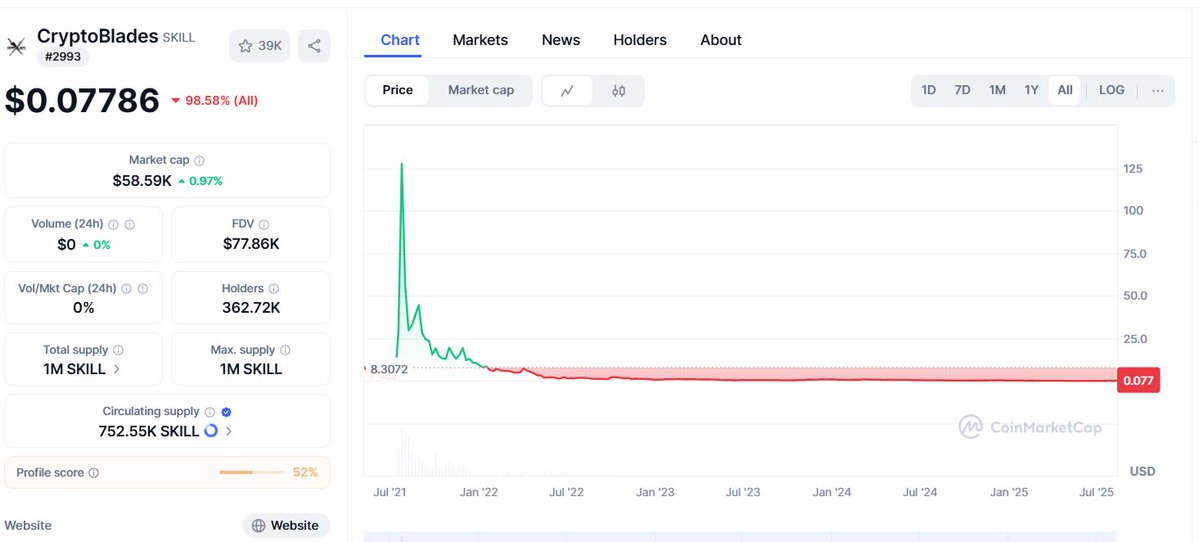Click second info icon next to Vol/Mkt Cap
Viewport: 1199px width, 542px height.
(x=143, y=288)
